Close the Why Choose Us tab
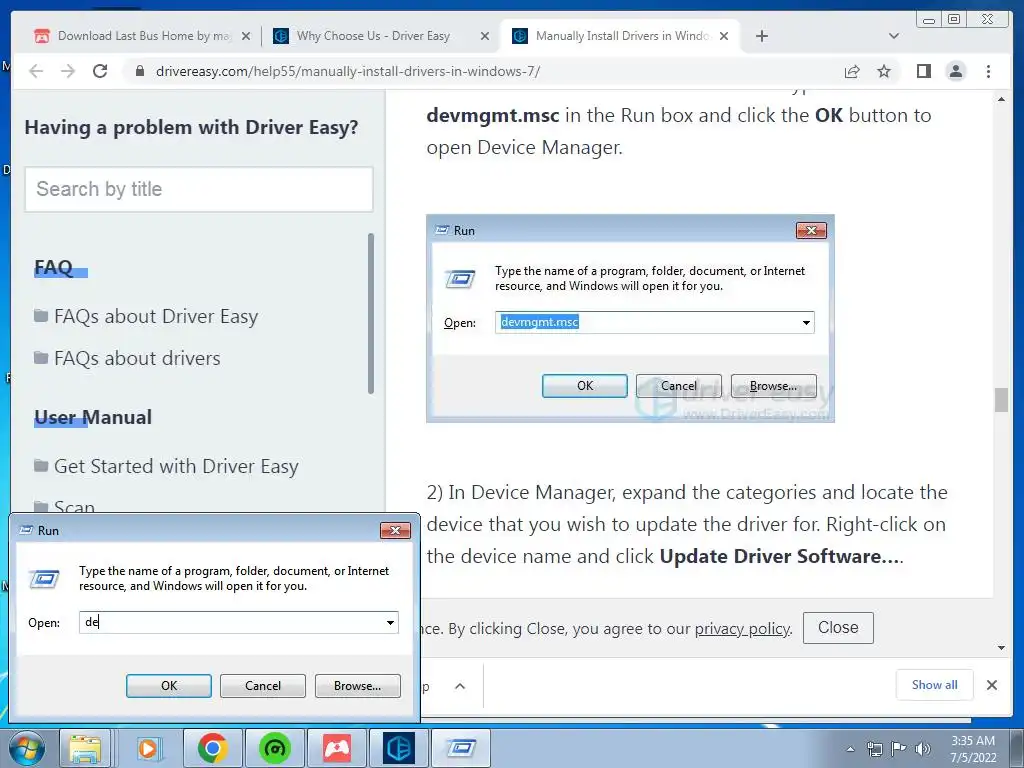Screen dimensions: 1024x768 pos(485,36)
